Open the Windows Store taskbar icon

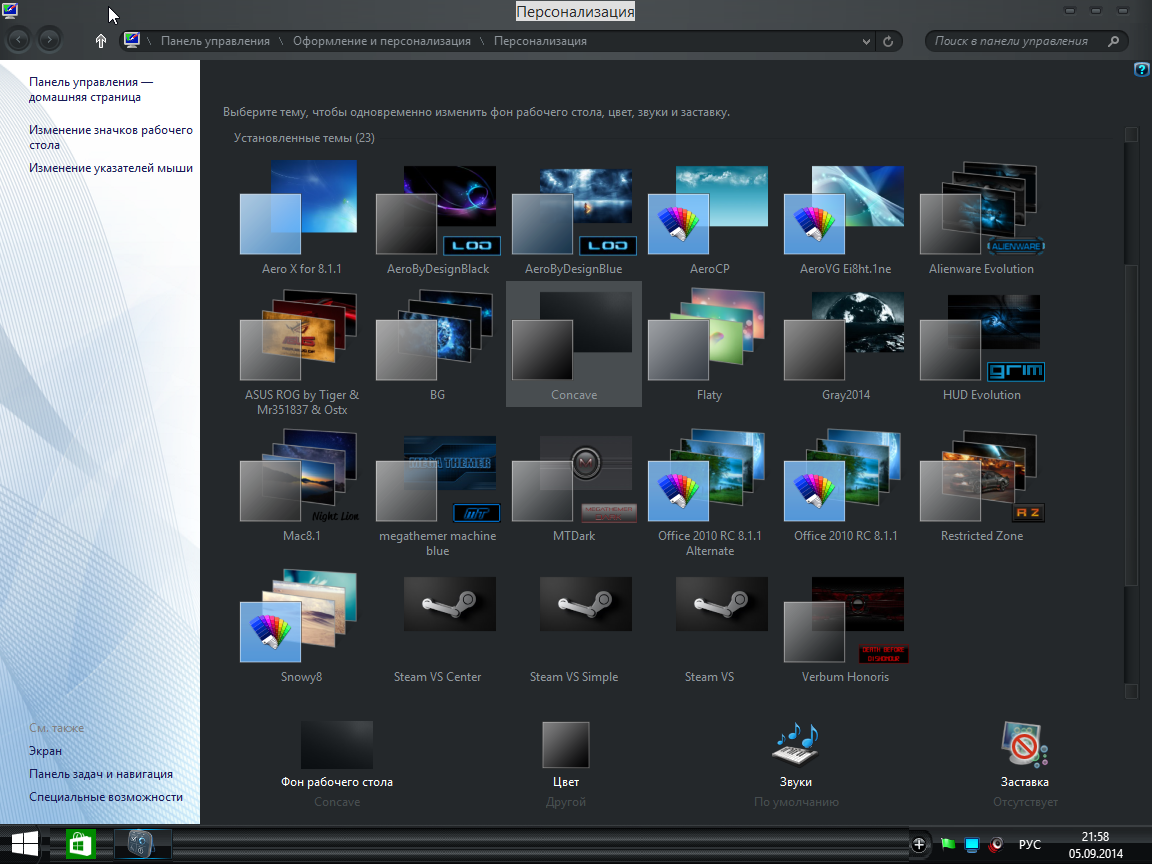80,845
